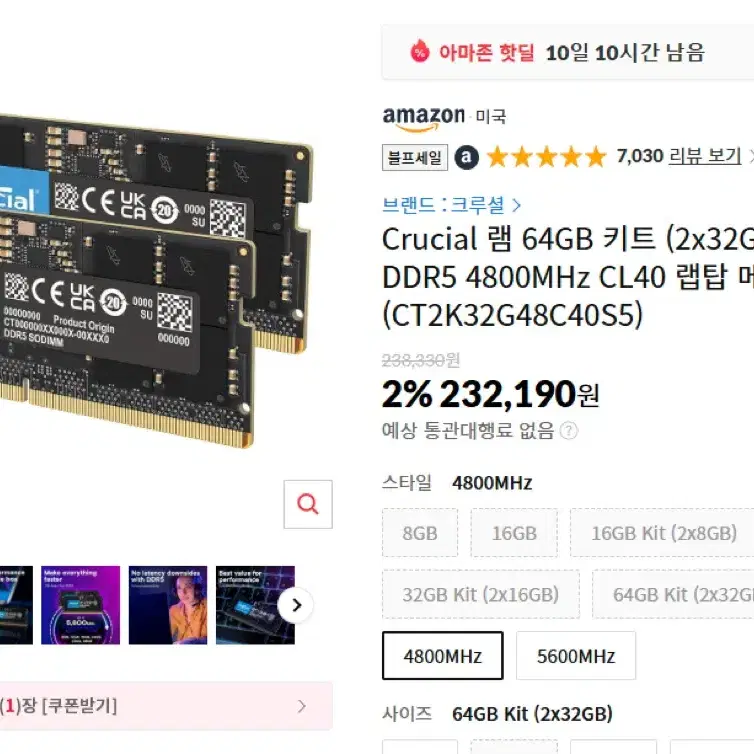
Task: Expand the 쿠폰받기 coupon banner chevron
Action: click(302, 706)
